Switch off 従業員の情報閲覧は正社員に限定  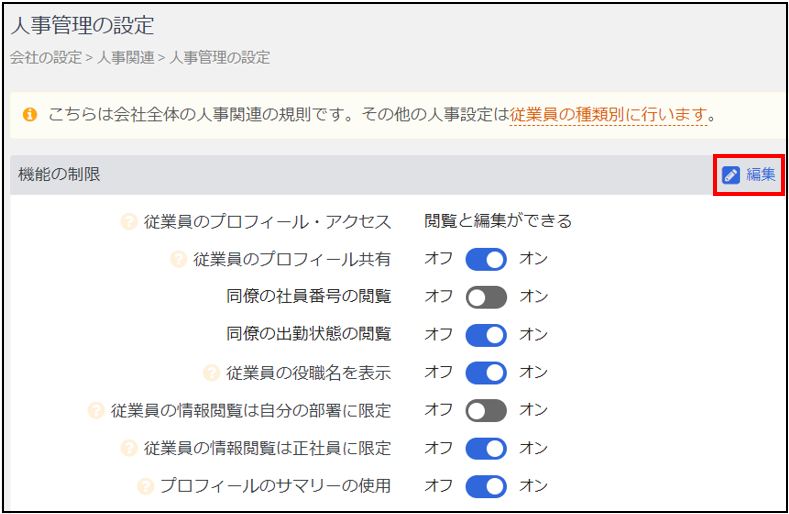click(x=486, y=449)
